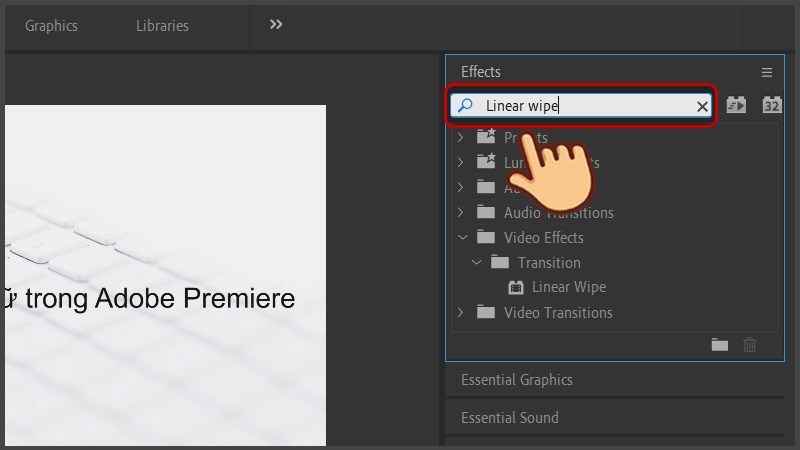Screen dimensions: 800x450
Task: Expand the Audio Transitions folder
Action: (x=460, y=213)
